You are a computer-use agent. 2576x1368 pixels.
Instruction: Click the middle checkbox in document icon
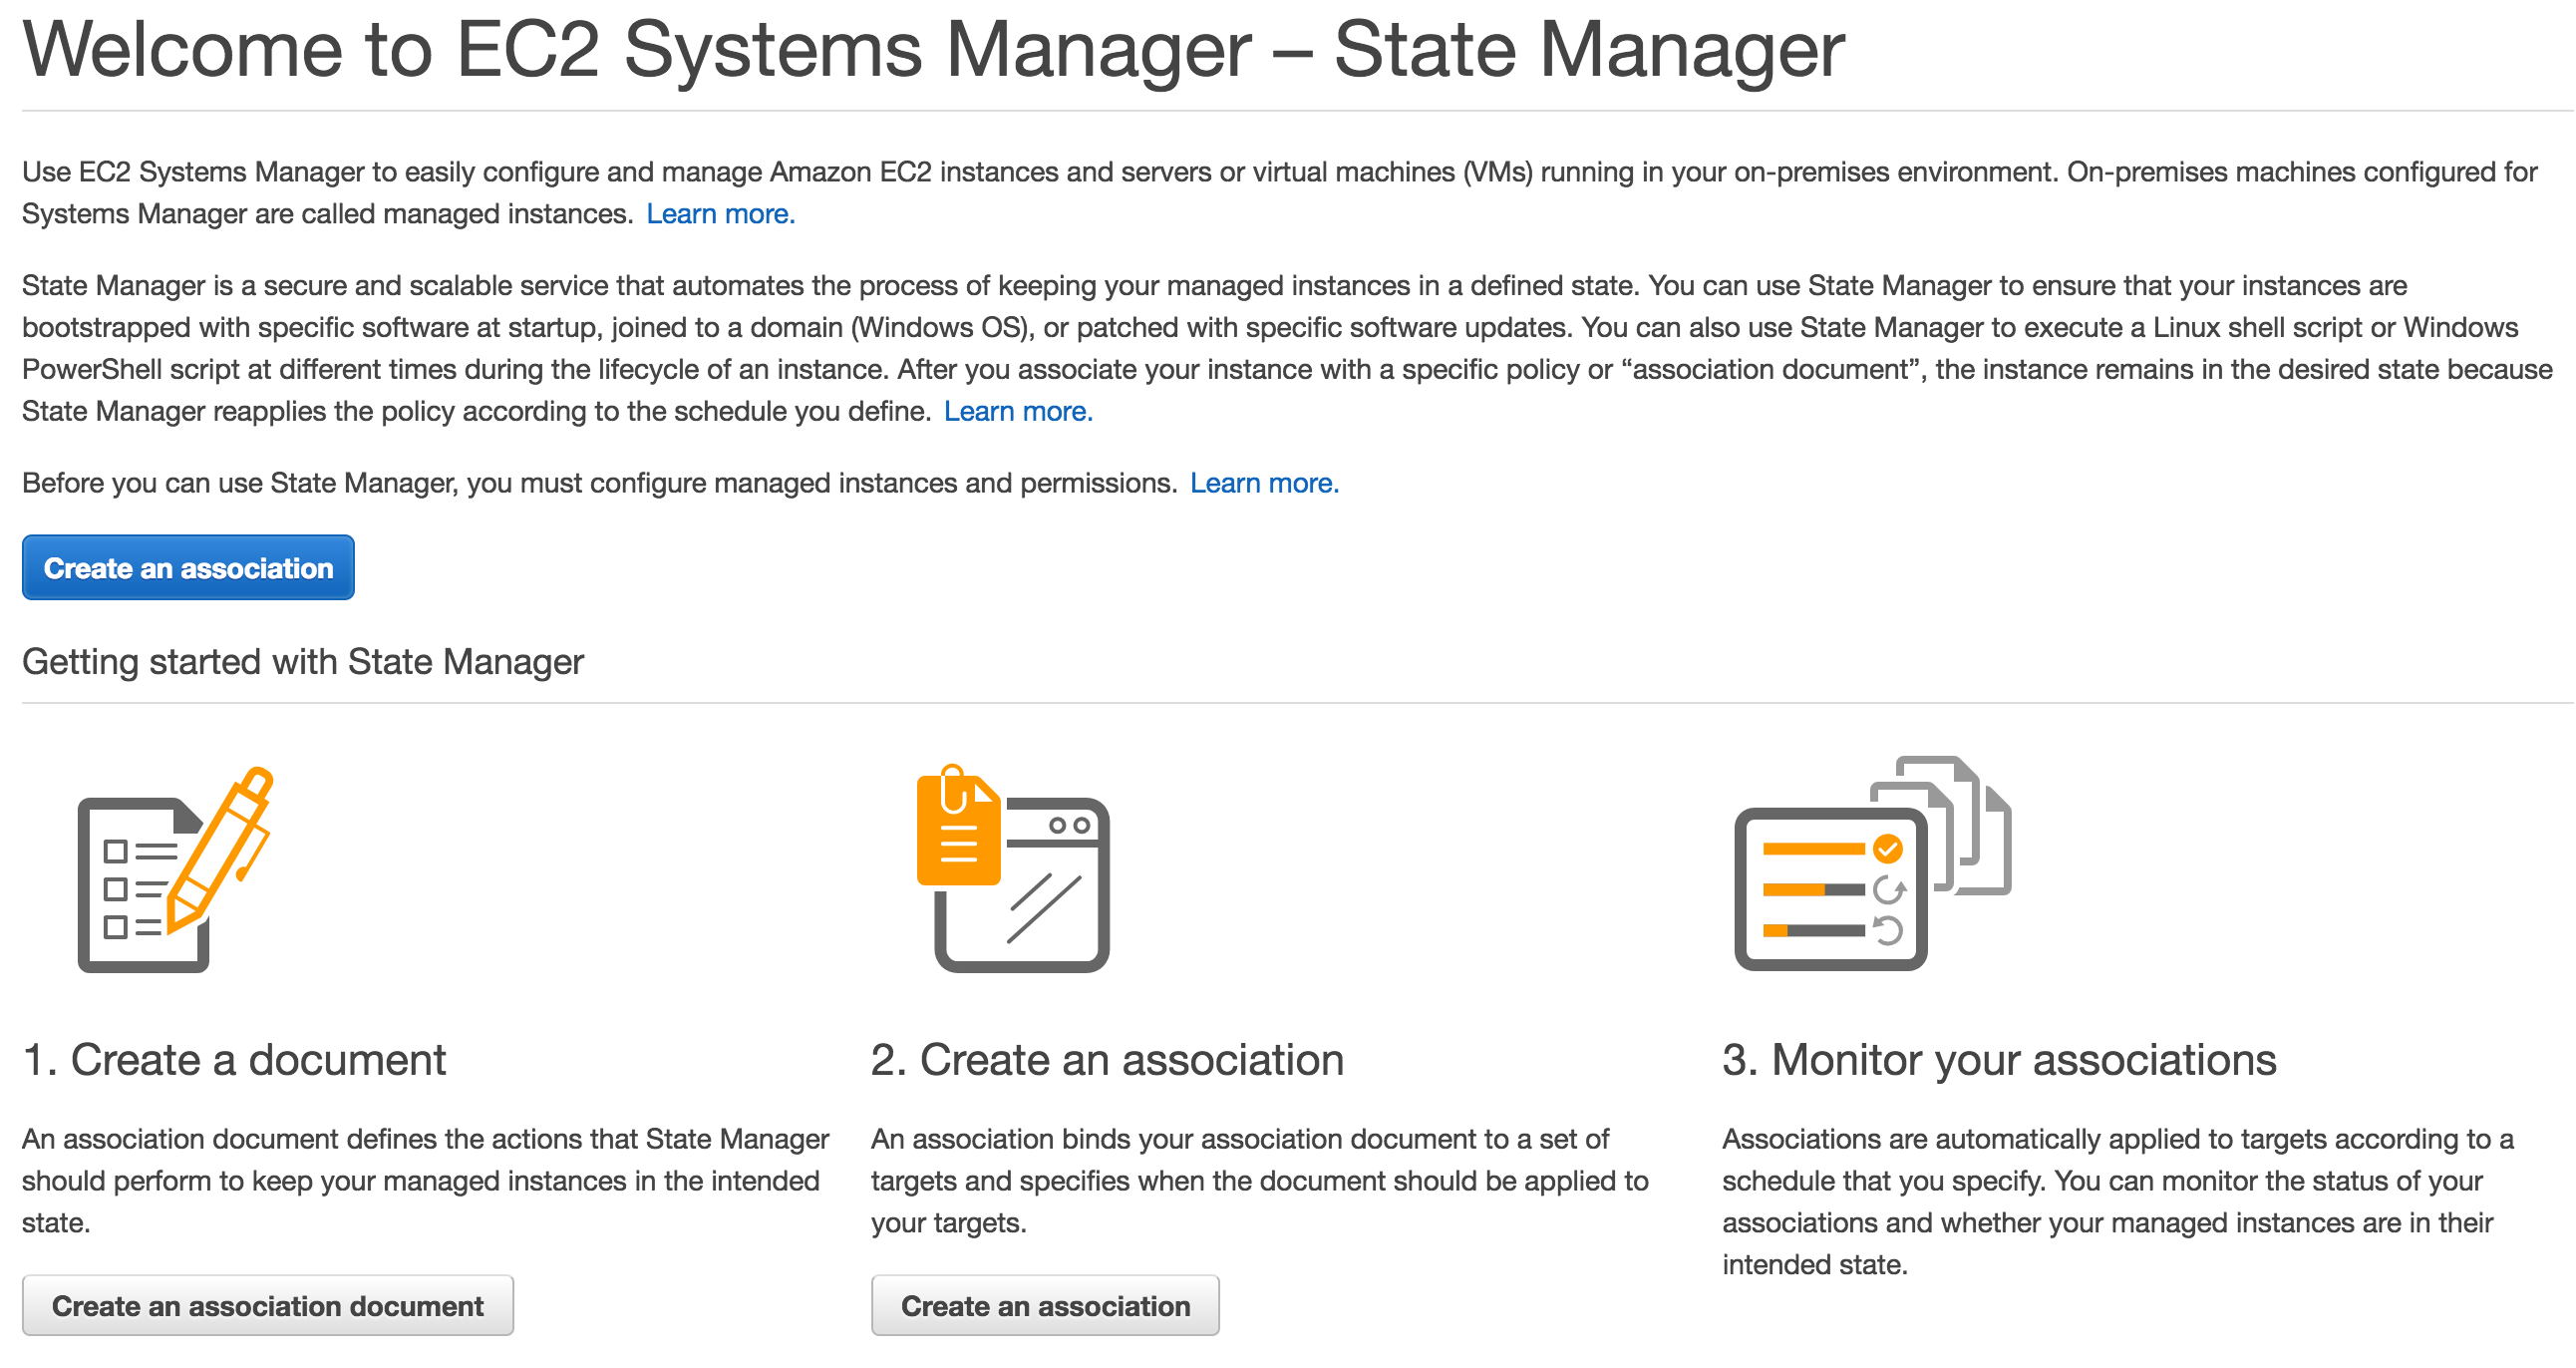tap(116, 889)
